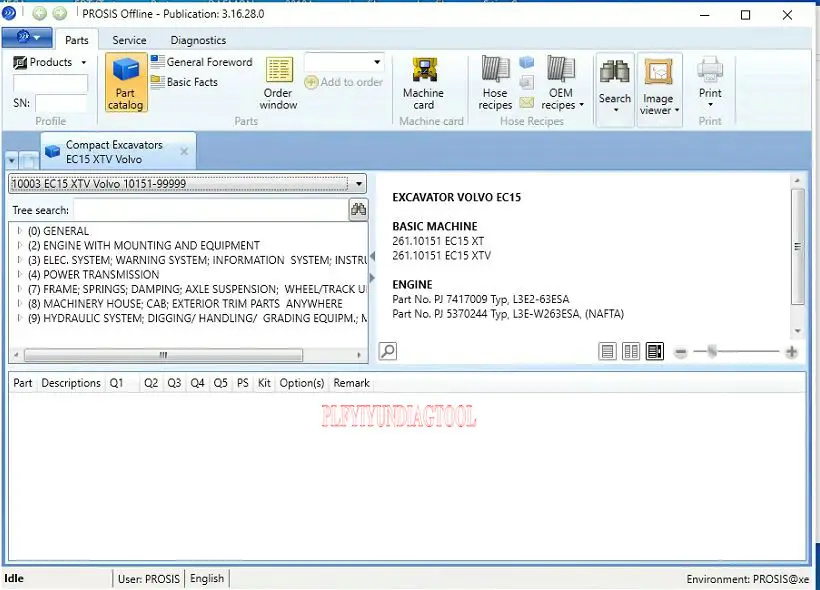Viewport: 820px width, 590px height.
Task: Collapse the tree pane splitter arrow
Action: coord(372,256)
